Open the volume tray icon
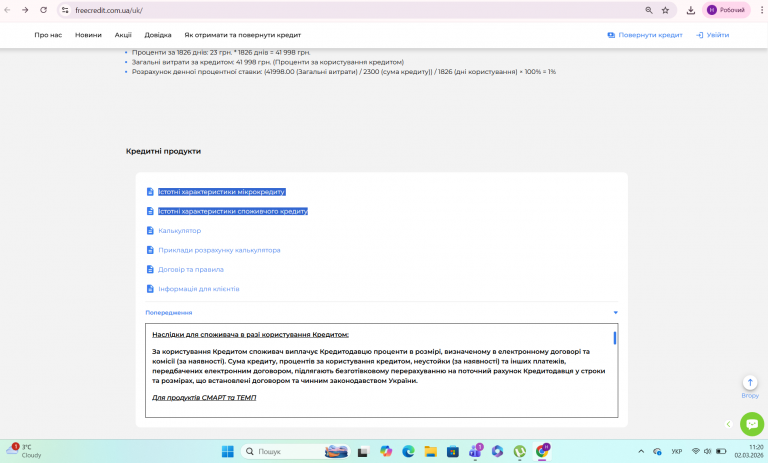Screen dimensions: 768x463 pos(707,451)
